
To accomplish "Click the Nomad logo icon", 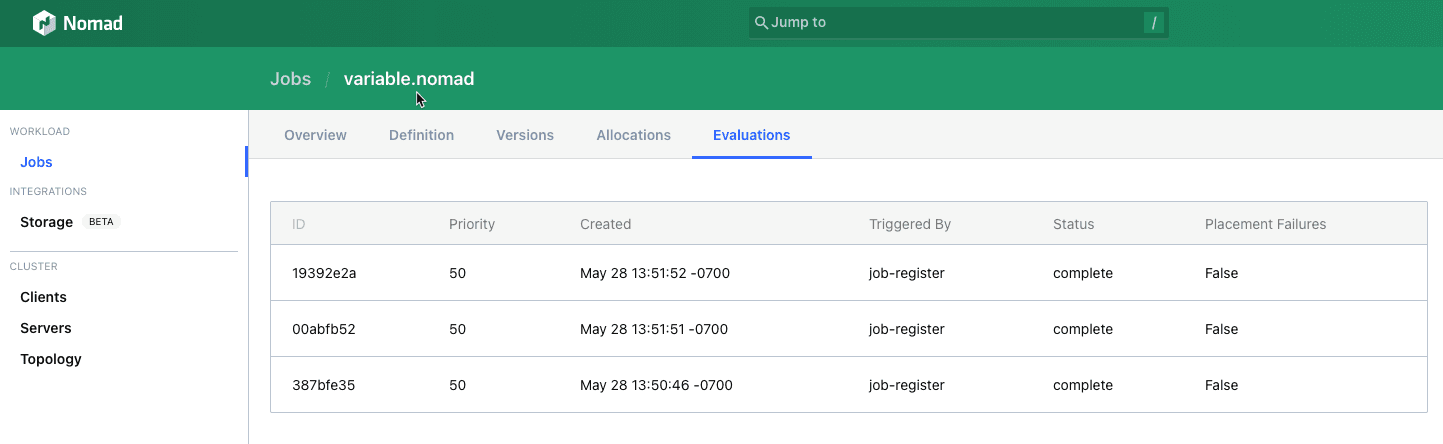I will [x=44, y=23].
